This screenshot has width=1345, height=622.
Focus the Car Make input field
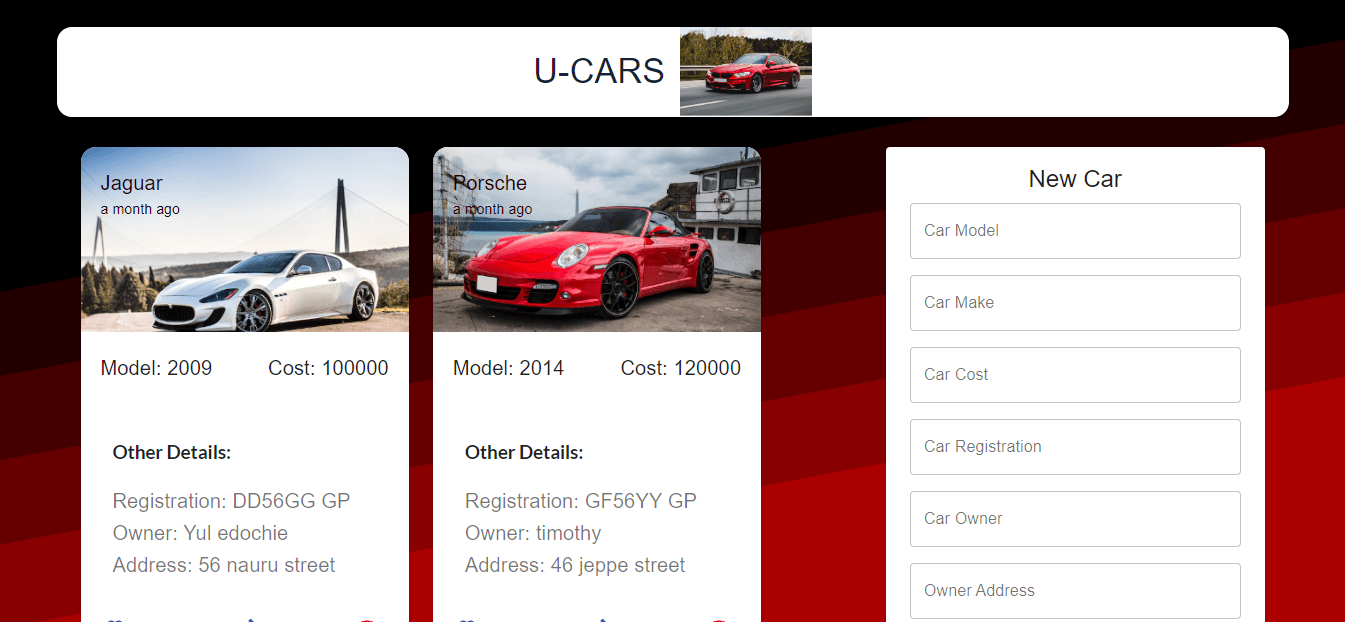(1075, 303)
